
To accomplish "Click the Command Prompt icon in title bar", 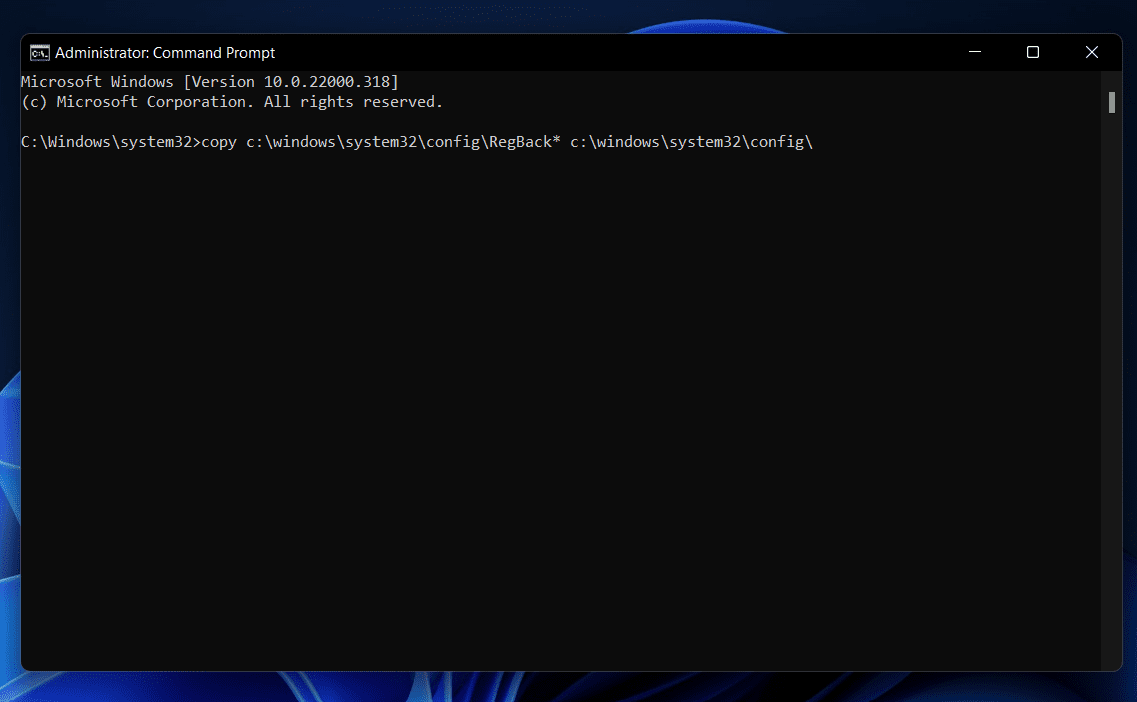I will click(40, 53).
